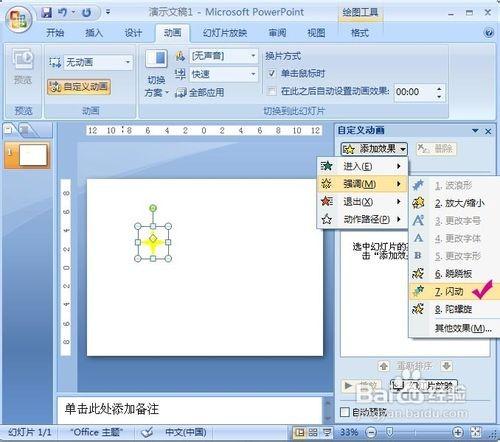The height and width of the screenshot is (442, 500).
Task: Open the 退出(X) exit effects submenu
Action: [362, 201]
